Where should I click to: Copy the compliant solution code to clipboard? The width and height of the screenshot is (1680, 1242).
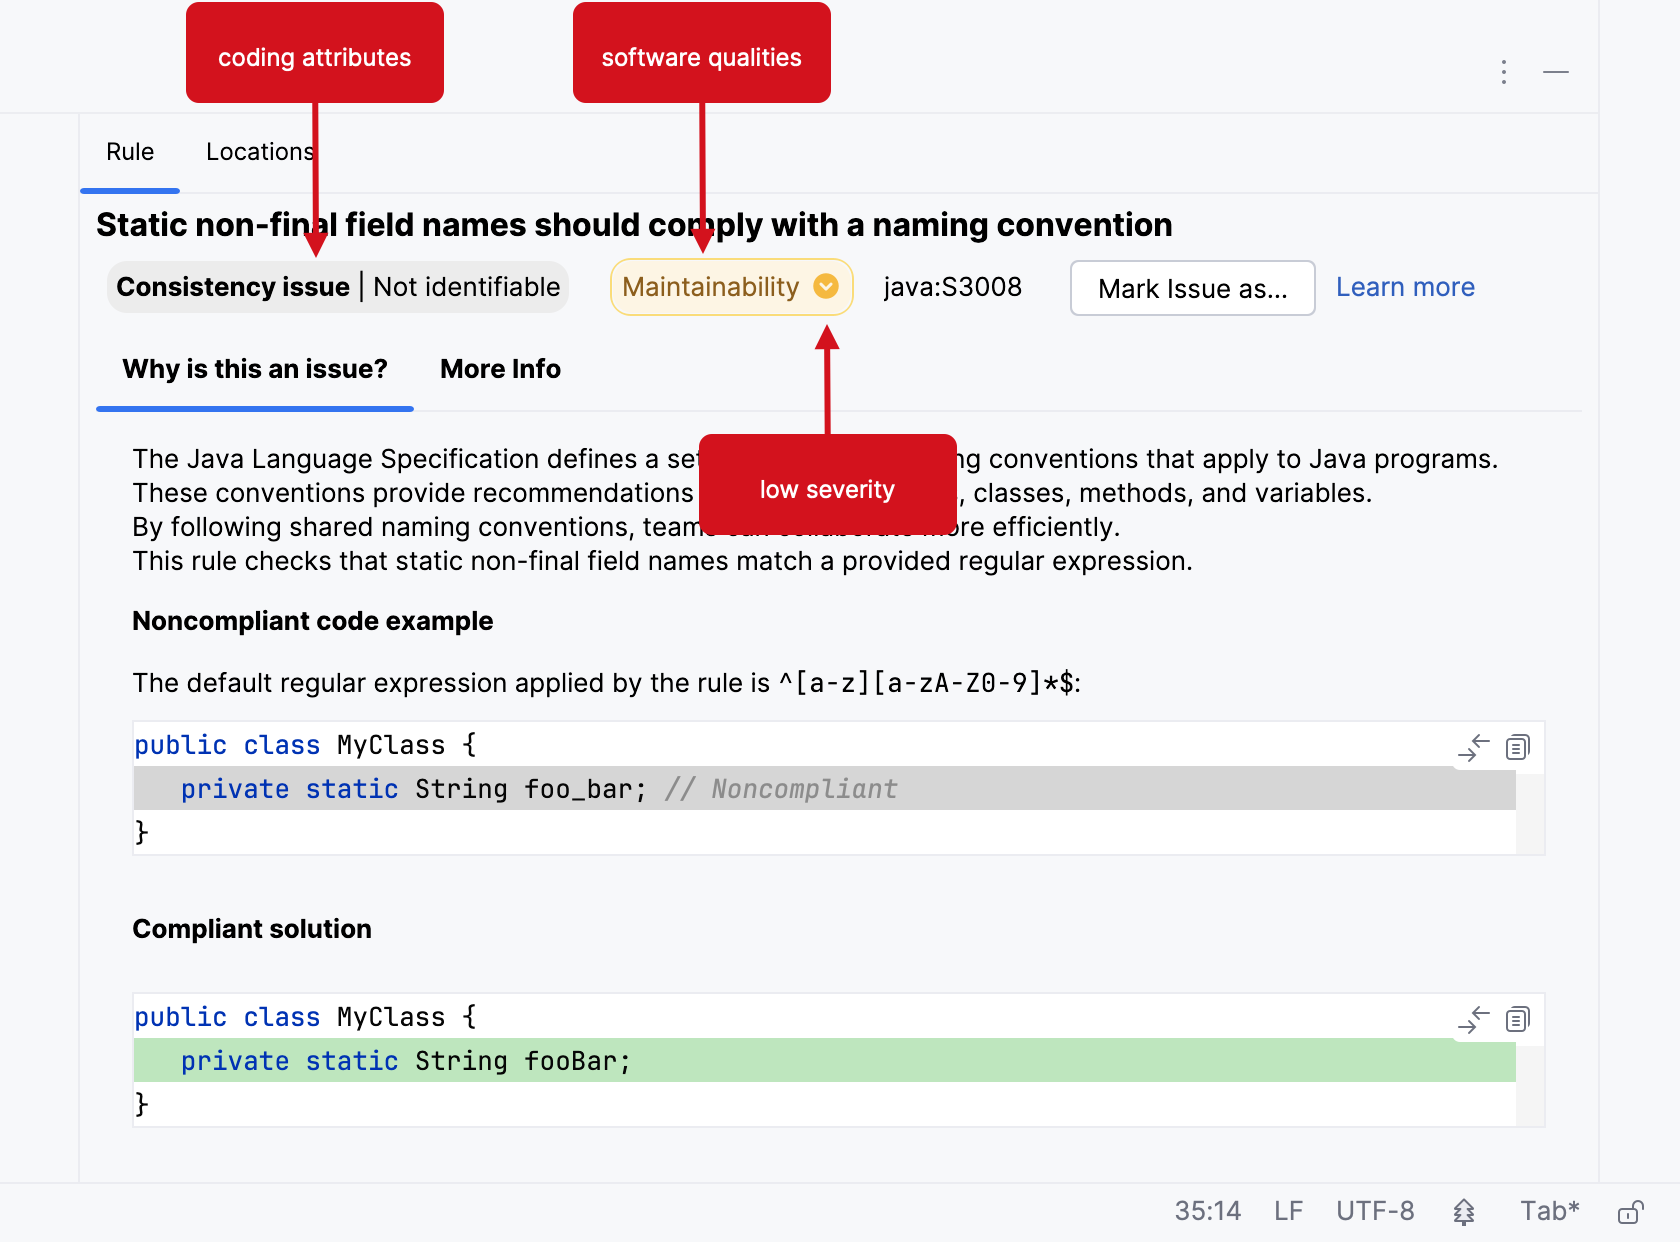pos(1517,1019)
